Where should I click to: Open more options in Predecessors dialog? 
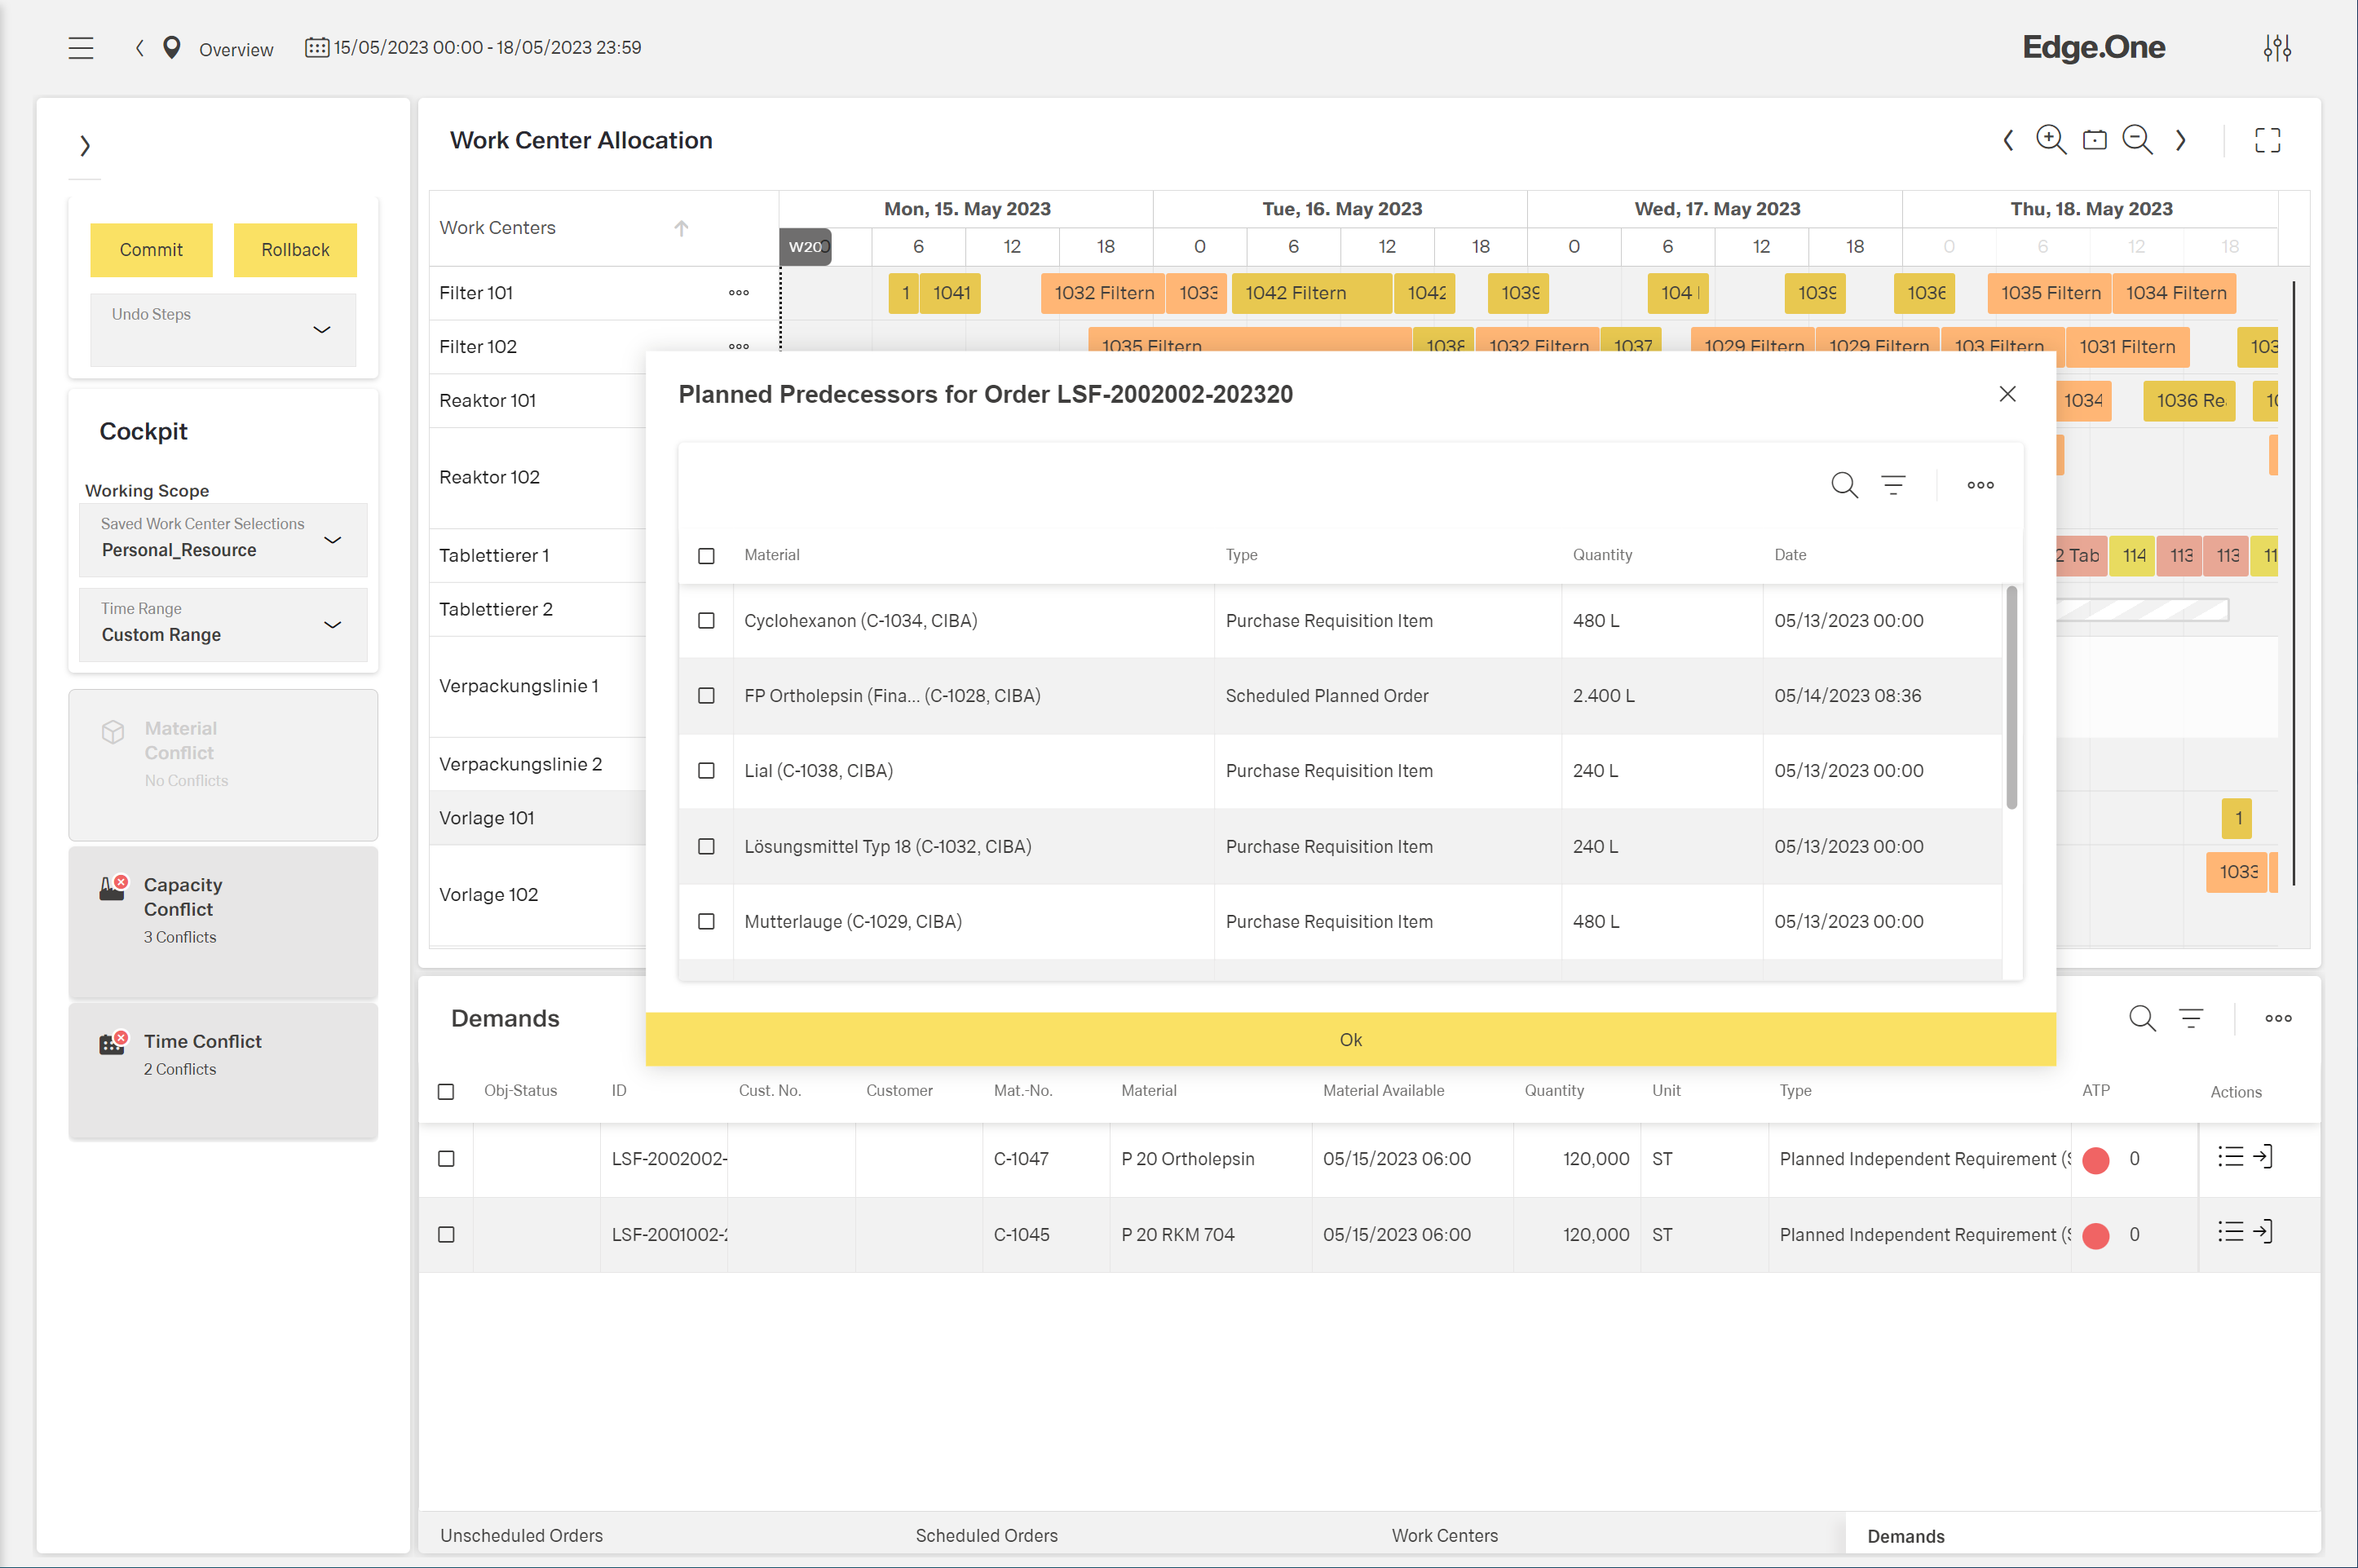pyautogui.click(x=1980, y=485)
